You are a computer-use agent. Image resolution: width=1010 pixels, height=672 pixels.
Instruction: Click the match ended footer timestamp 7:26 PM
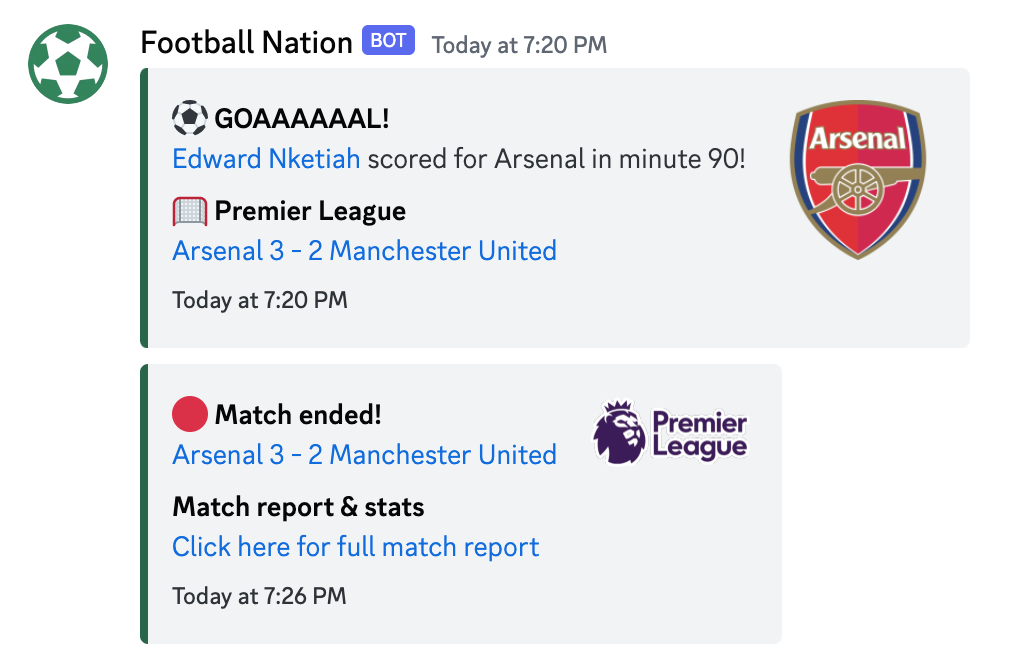click(x=259, y=596)
